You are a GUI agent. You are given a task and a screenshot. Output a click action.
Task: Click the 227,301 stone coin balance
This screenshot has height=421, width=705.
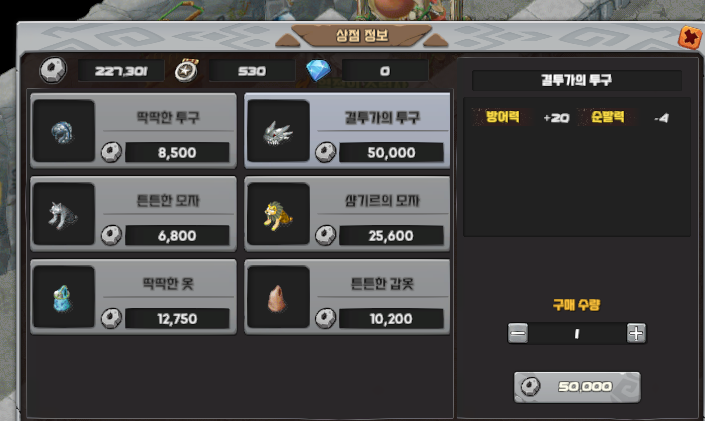[x=121, y=71]
